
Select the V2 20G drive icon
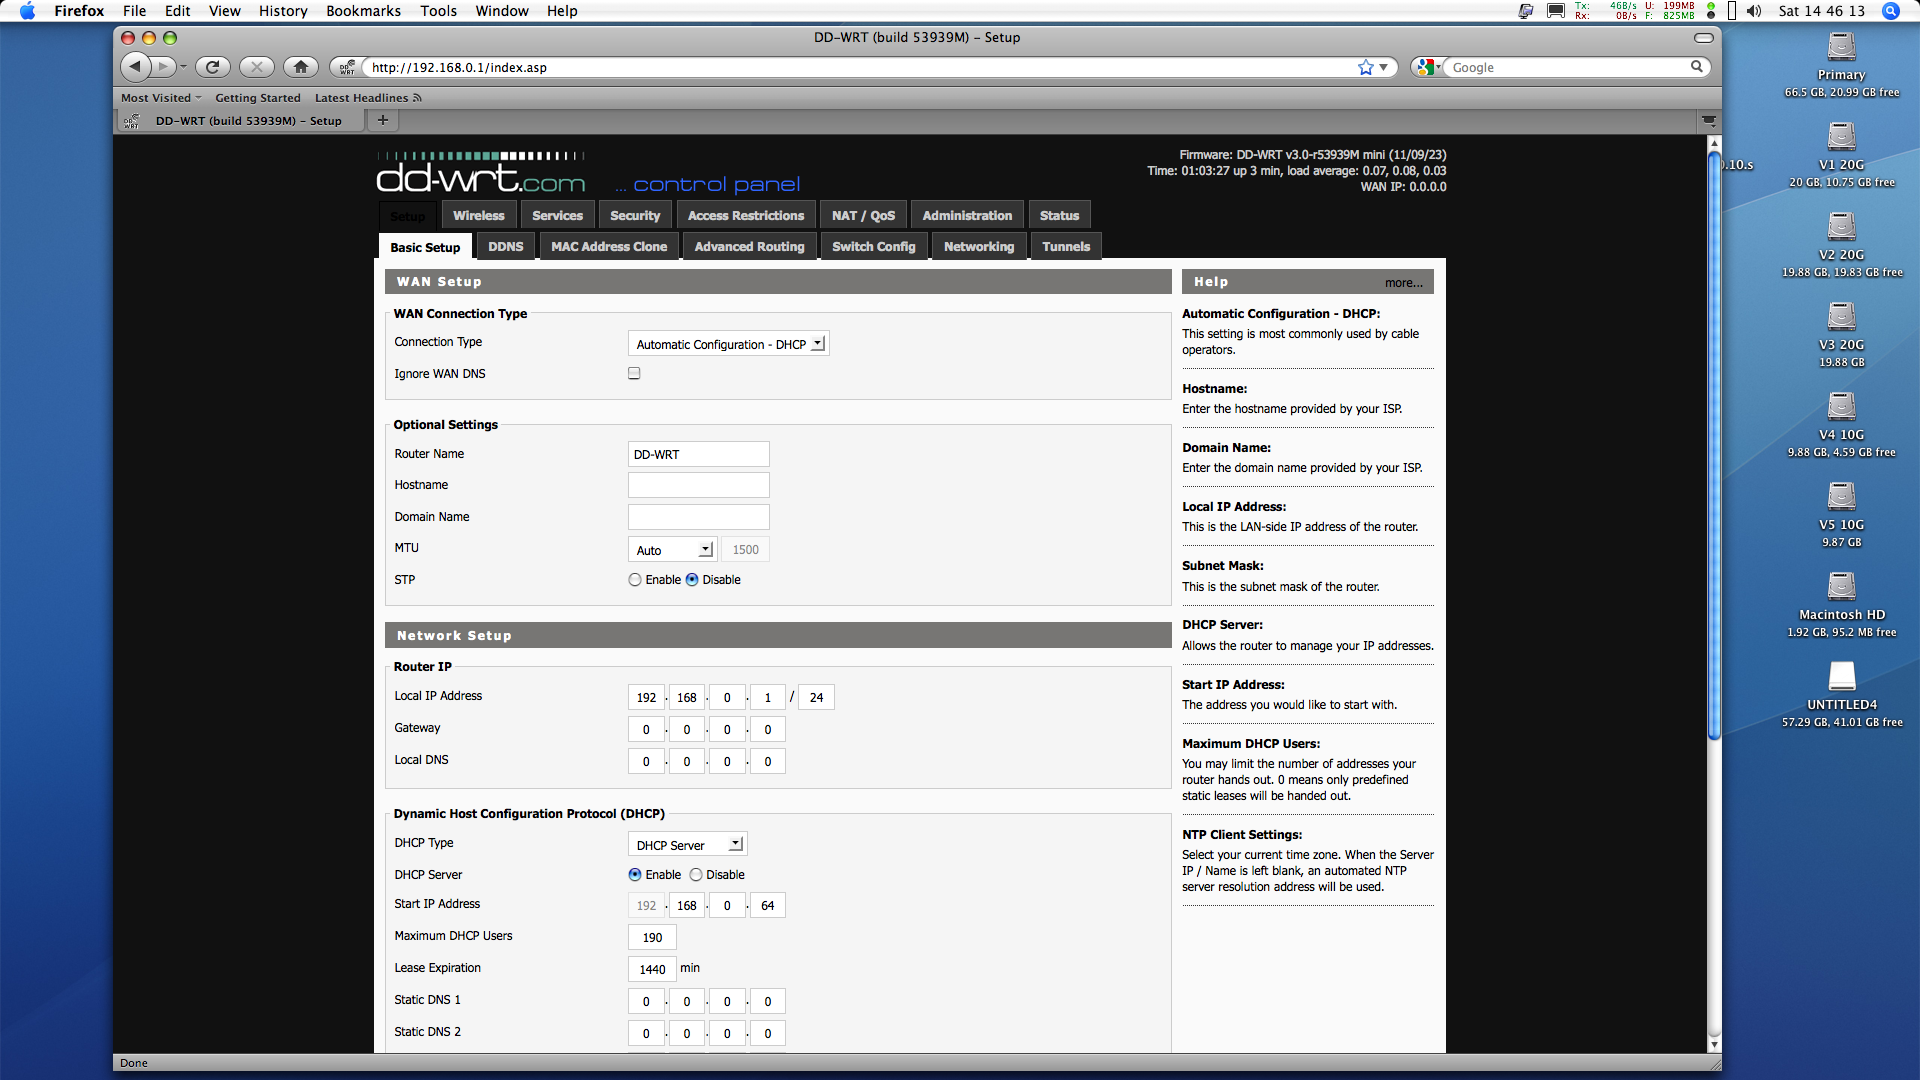pos(1841,227)
